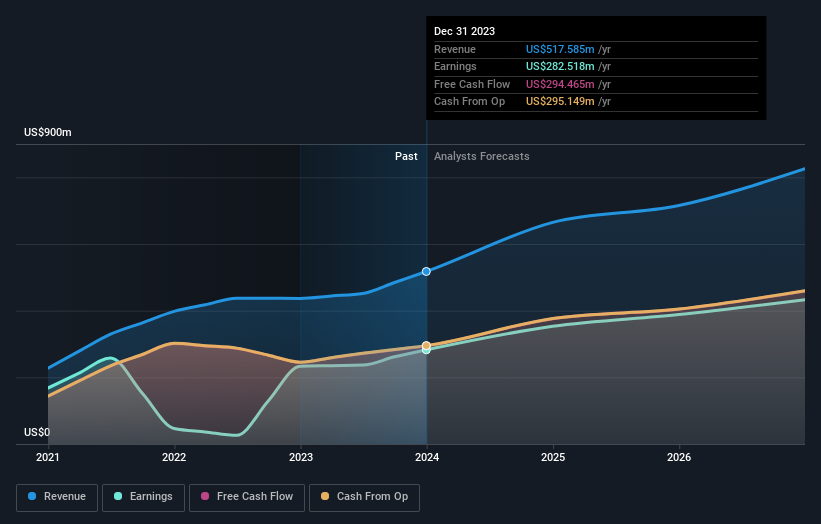Viewport: 821px width, 524px height.
Task: Click the cash from op value US$295.149m
Action: [560, 102]
